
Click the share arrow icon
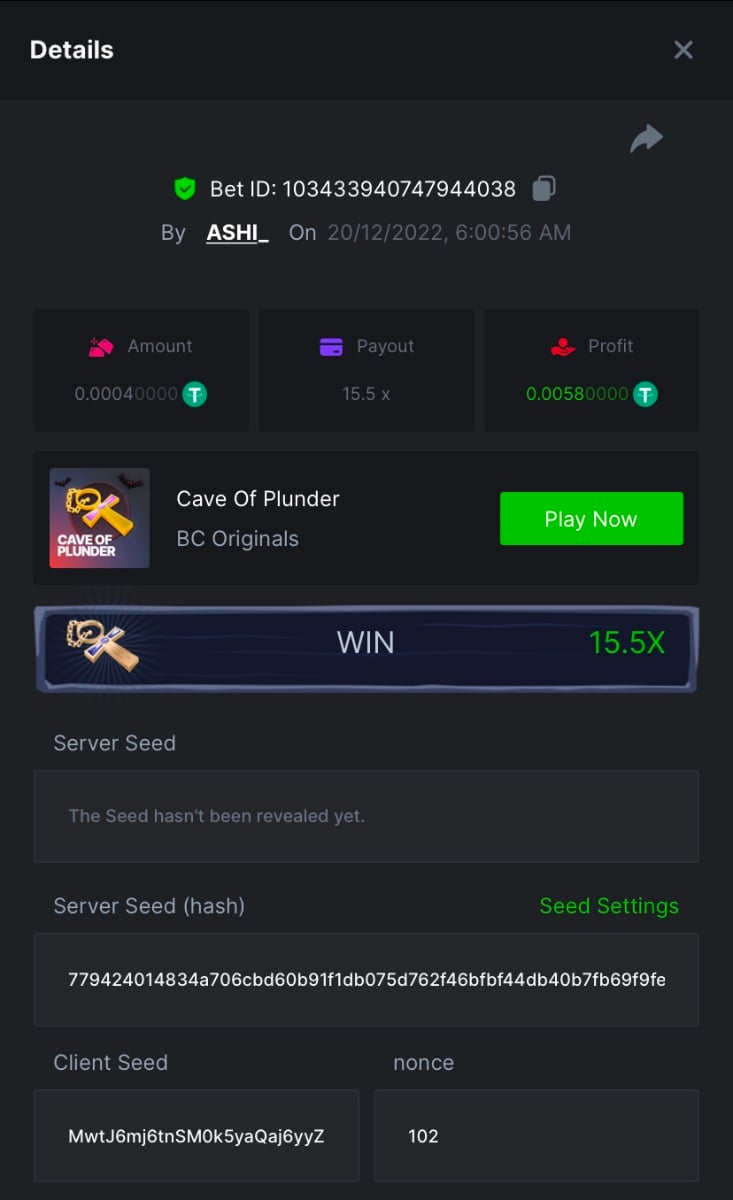[x=646, y=139]
